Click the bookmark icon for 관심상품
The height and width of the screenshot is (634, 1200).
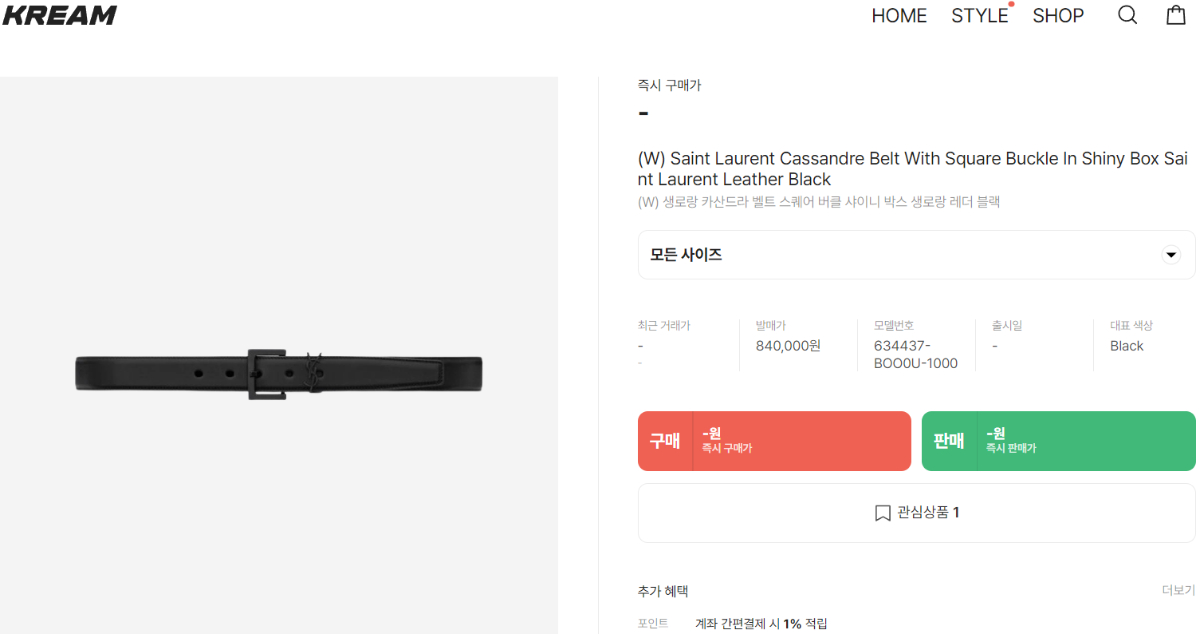point(882,513)
